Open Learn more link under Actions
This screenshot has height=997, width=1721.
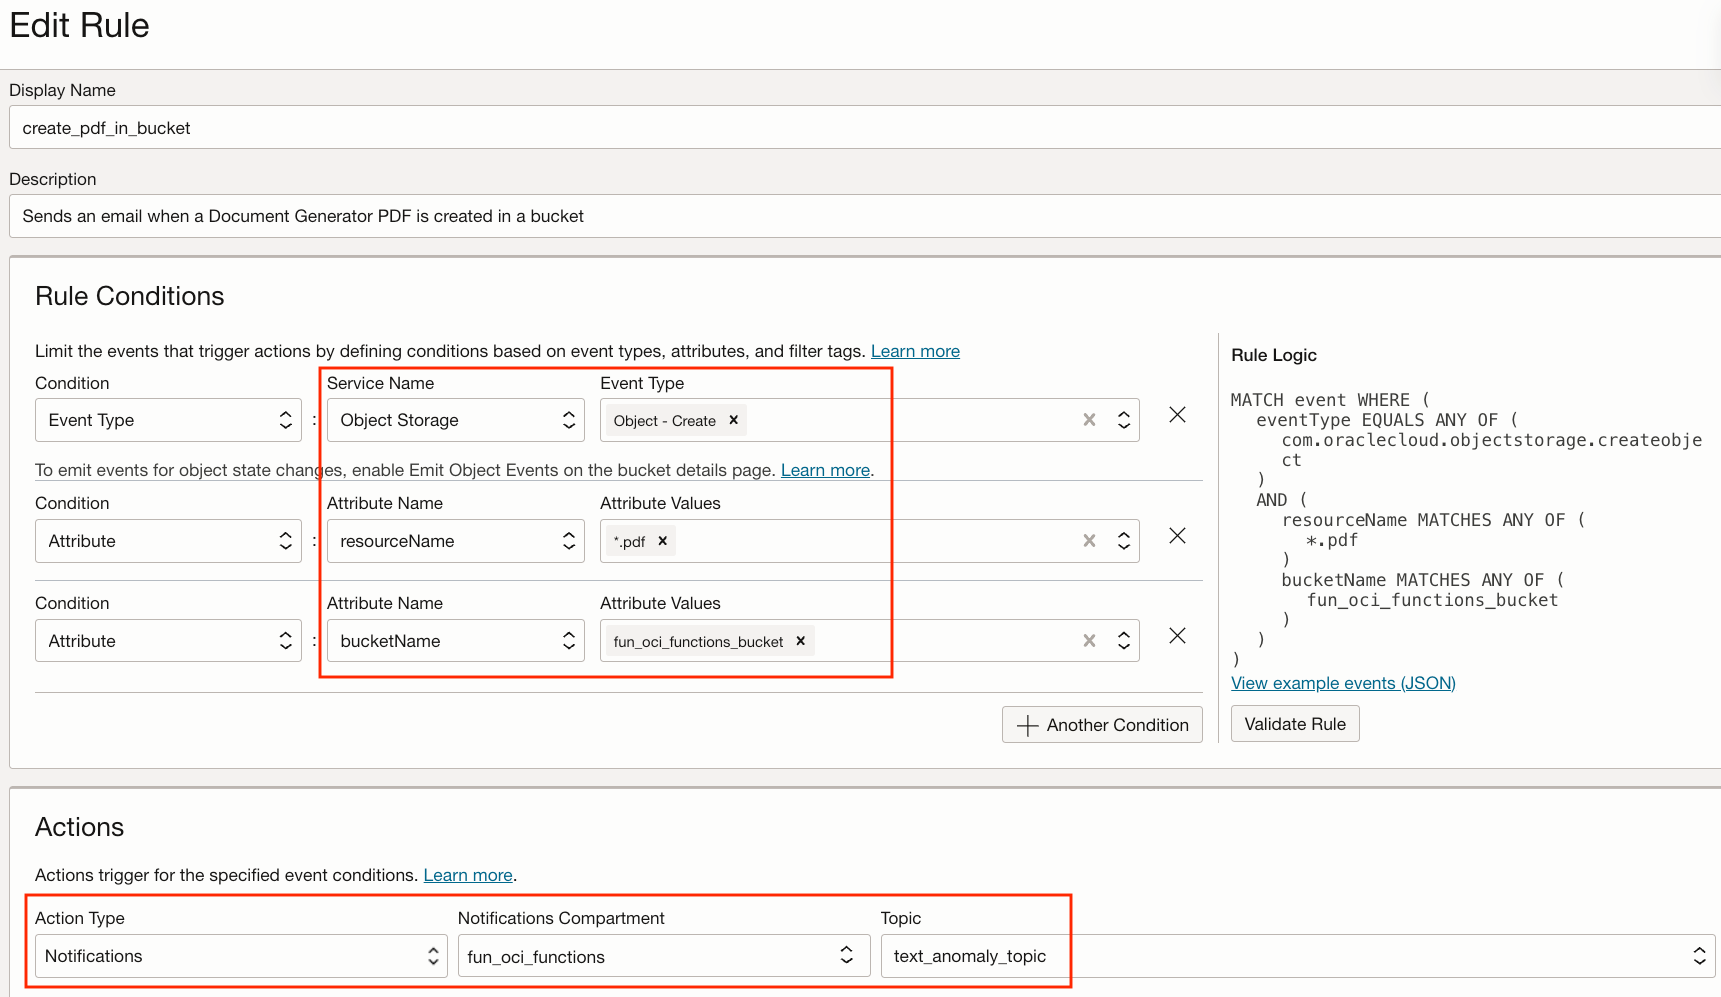(467, 875)
